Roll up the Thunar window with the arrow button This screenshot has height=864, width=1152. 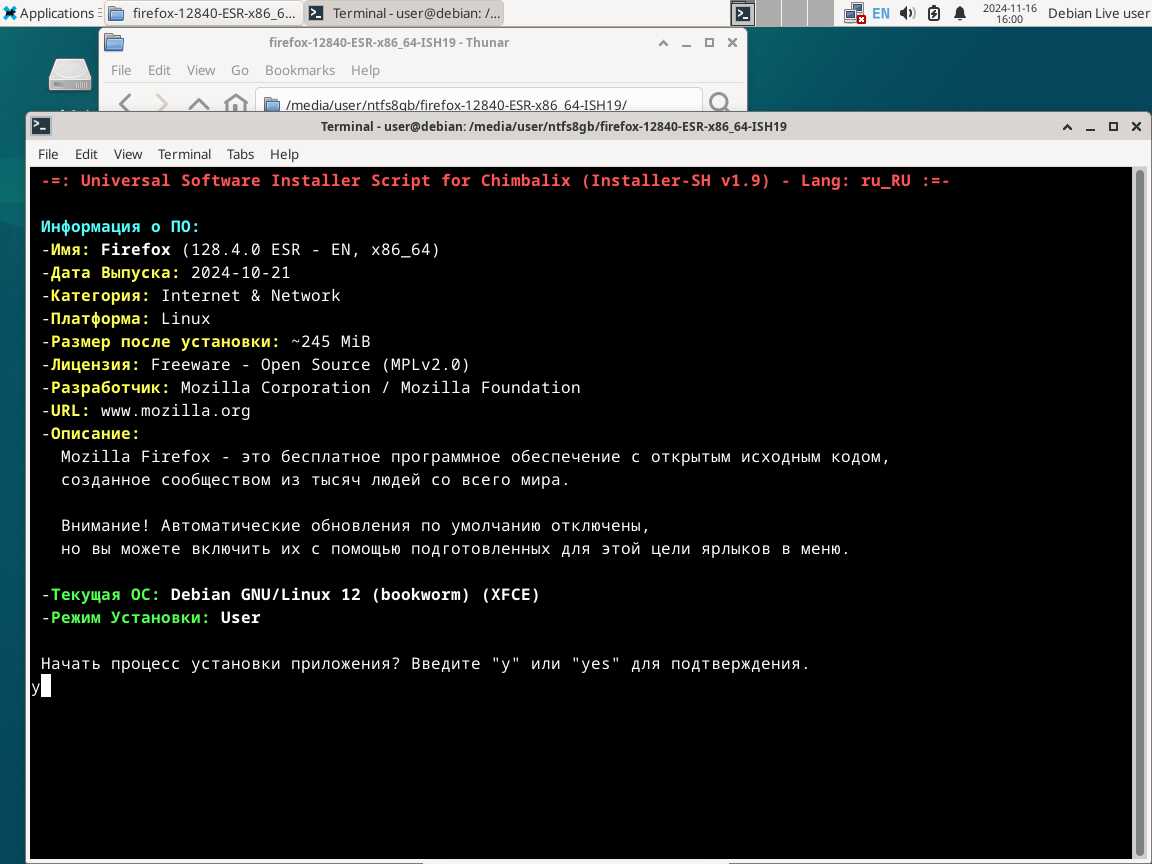coord(663,43)
